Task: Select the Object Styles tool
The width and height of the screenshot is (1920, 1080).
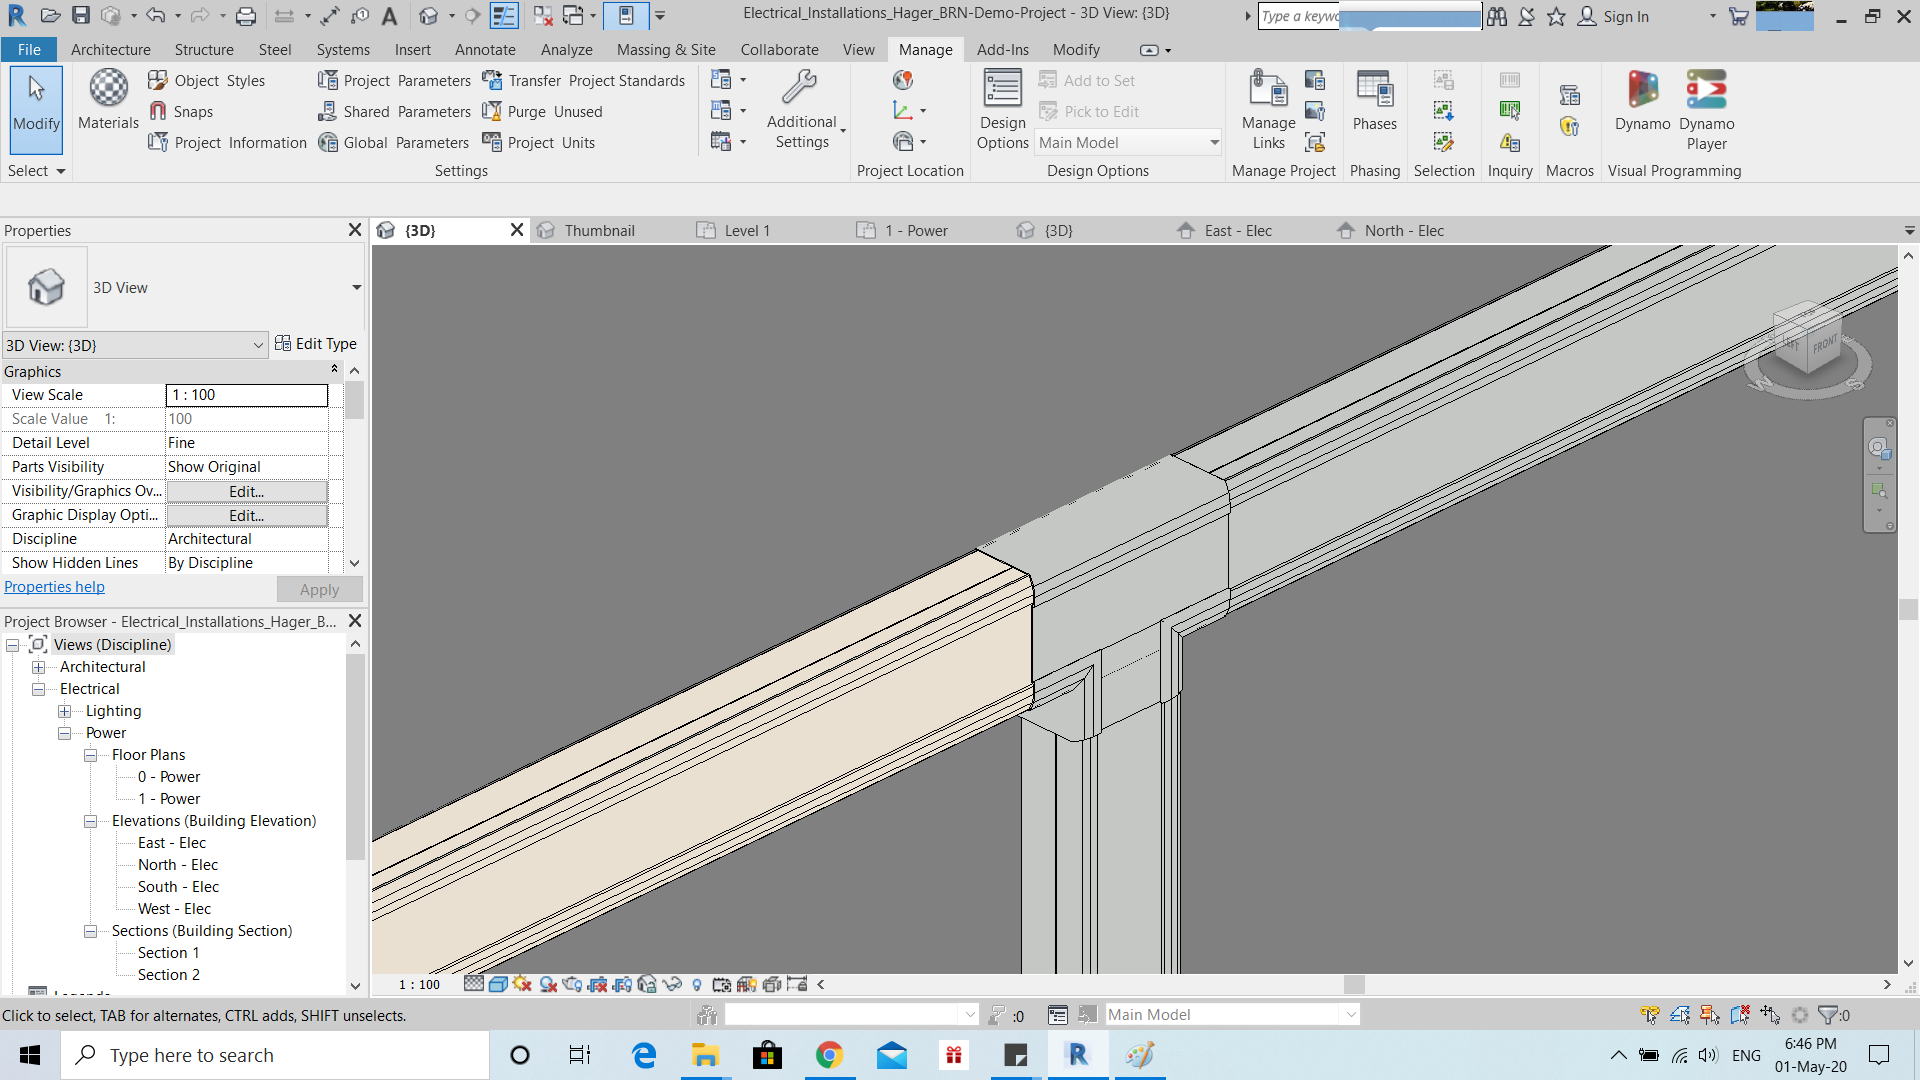Action: pos(208,80)
